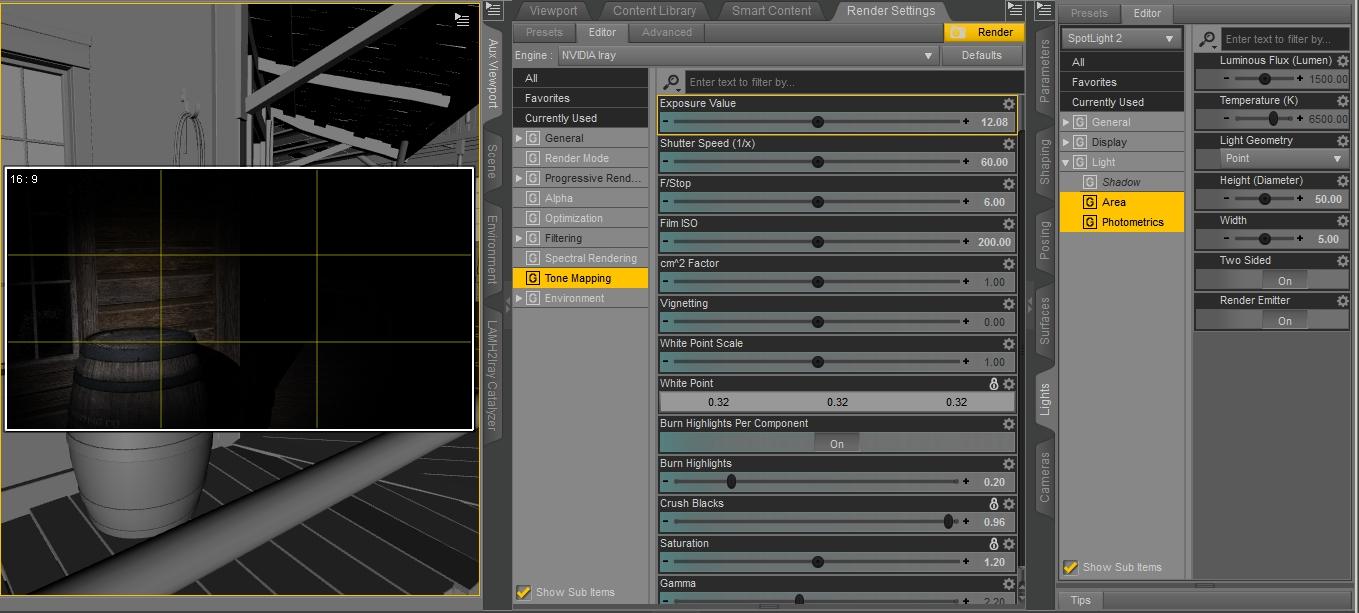This screenshot has height=613, width=1359.
Task: Open Burn Highlights settings gear icon
Action: click(x=1008, y=464)
